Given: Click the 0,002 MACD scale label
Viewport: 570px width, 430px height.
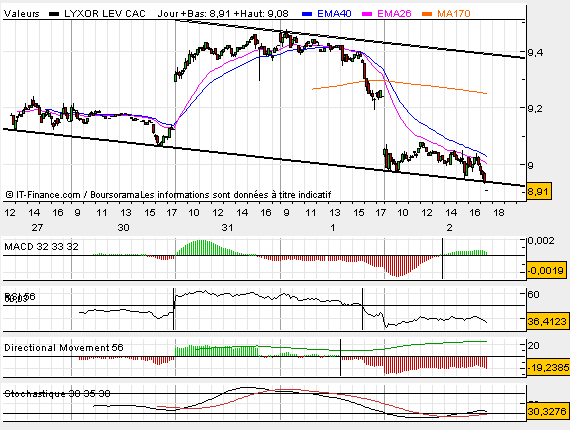Looking at the screenshot, I should tap(541, 241).
